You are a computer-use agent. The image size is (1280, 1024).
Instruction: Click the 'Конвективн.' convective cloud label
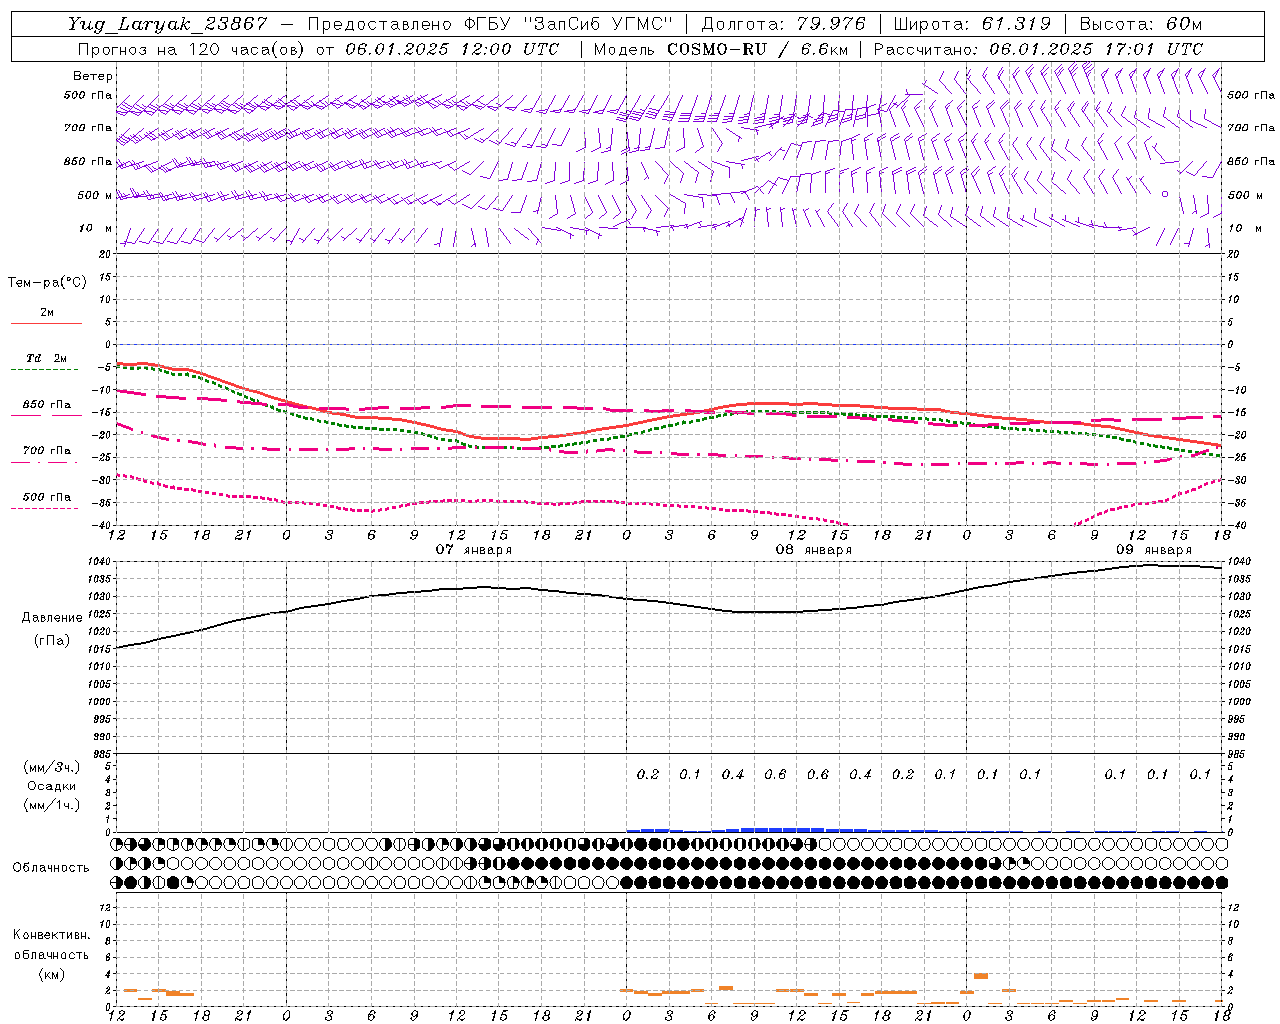pos(51,935)
